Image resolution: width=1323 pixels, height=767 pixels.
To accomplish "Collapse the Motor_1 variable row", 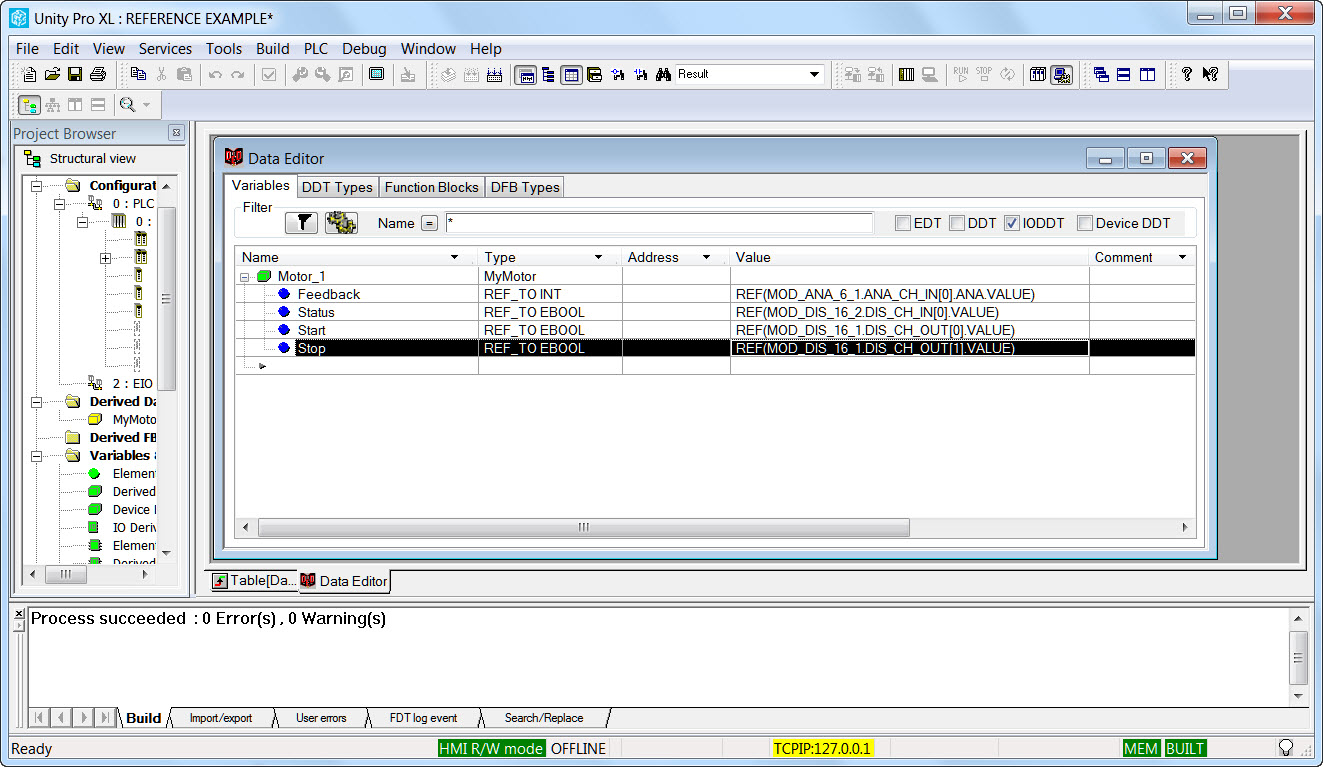I will tap(245, 276).
